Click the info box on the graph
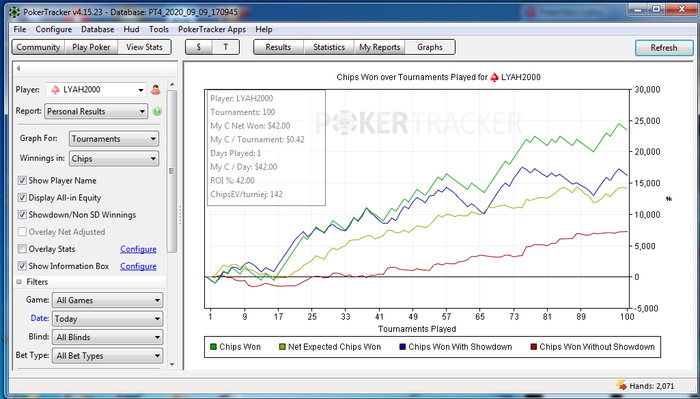Viewport: 700px width, 399px height. click(266, 147)
